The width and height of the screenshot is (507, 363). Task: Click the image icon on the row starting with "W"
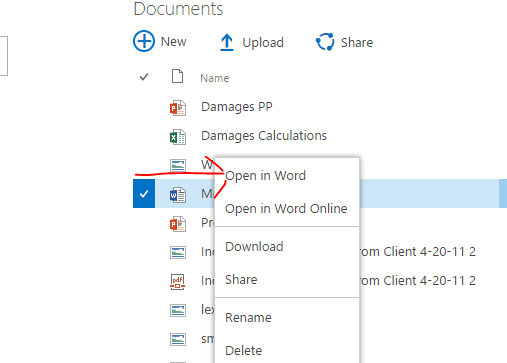(x=178, y=165)
